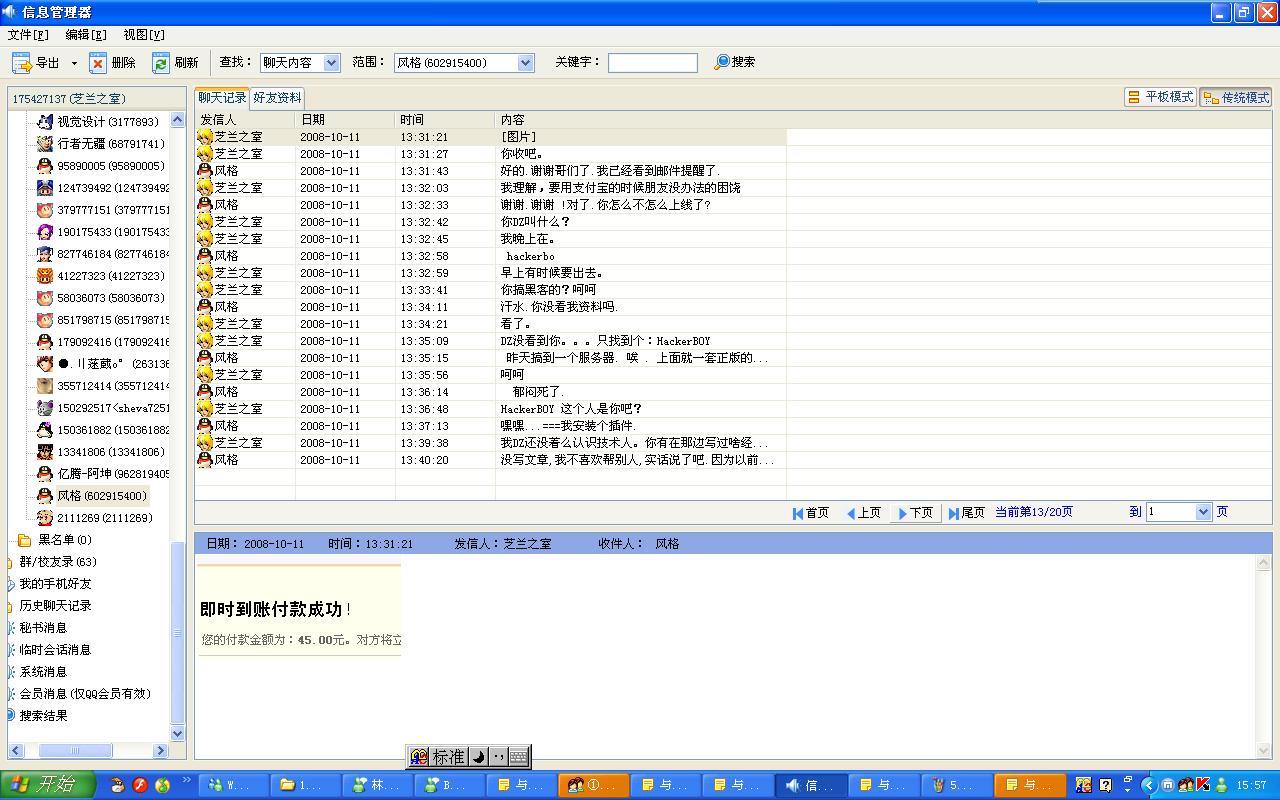Click avatar icon of 41227323 contact
1280x800 pixels.
[44, 276]
